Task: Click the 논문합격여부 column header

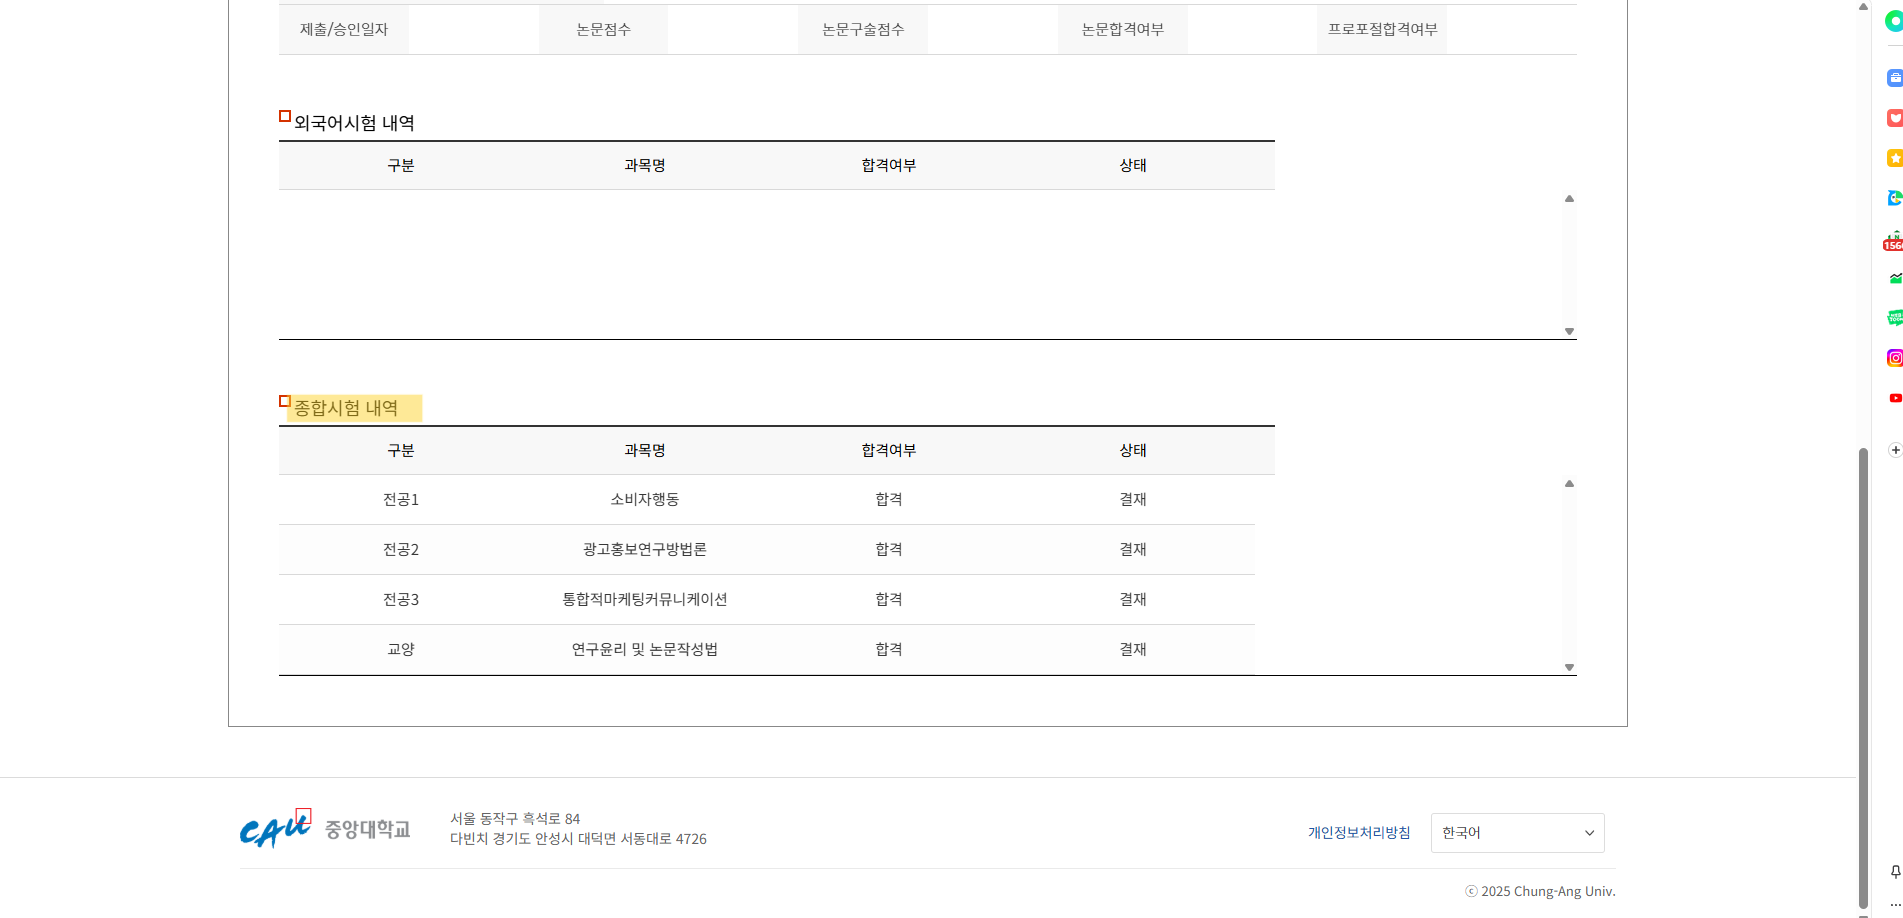Action: pyautogui.click(x=1122, y=30)
